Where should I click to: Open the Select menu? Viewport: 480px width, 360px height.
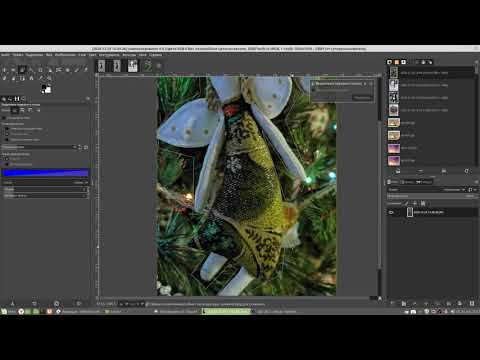coord(34,55)
